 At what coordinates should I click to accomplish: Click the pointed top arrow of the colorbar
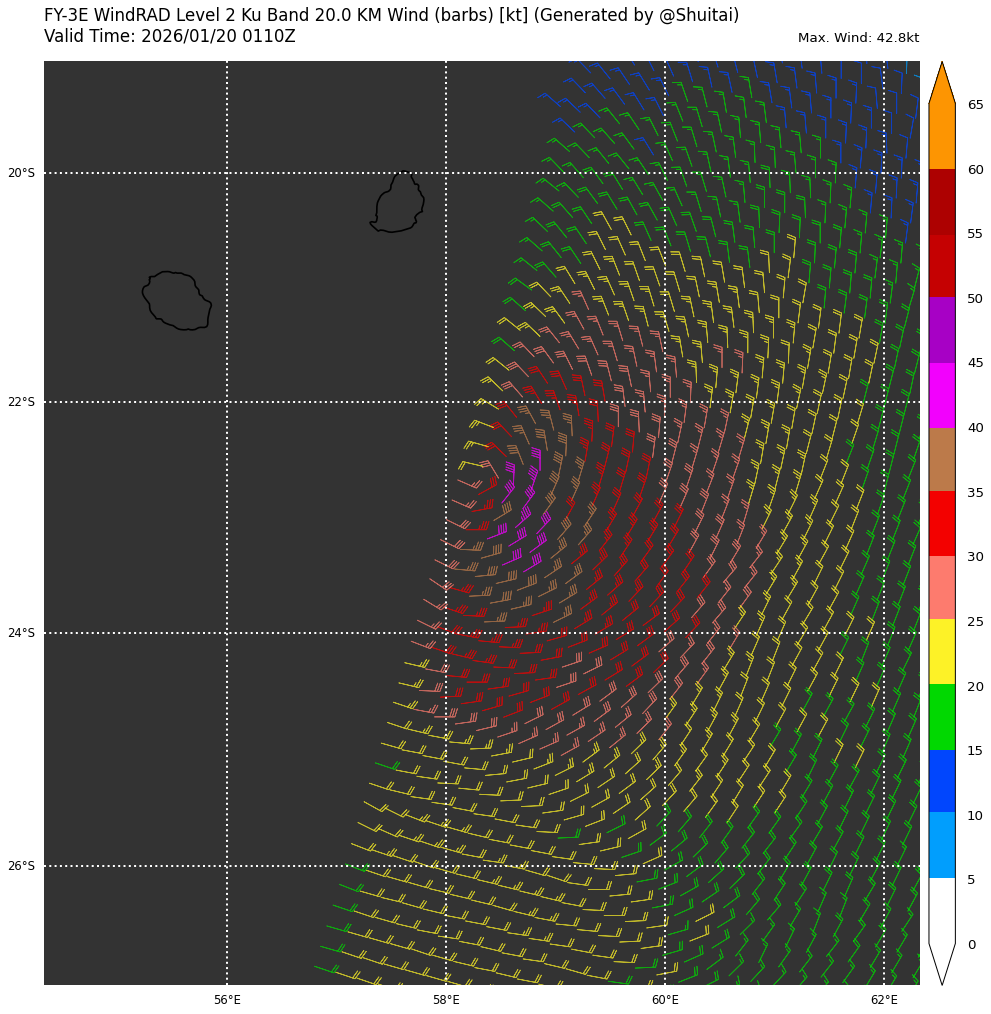coord(941,82)
